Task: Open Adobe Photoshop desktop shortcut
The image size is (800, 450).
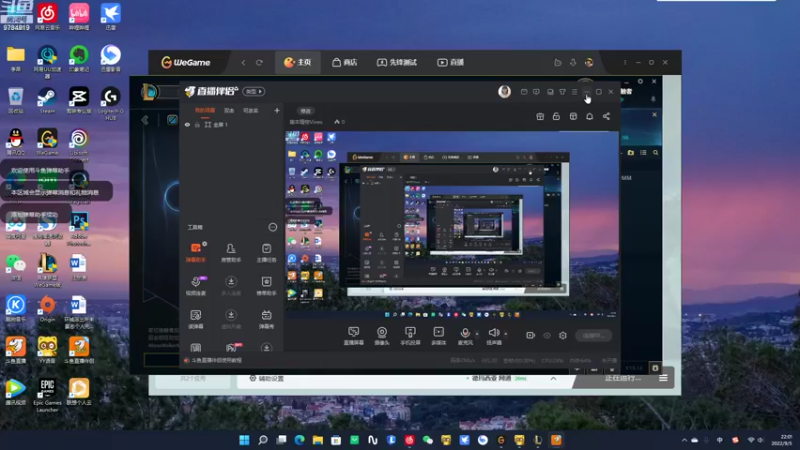Action: point(79,229)
